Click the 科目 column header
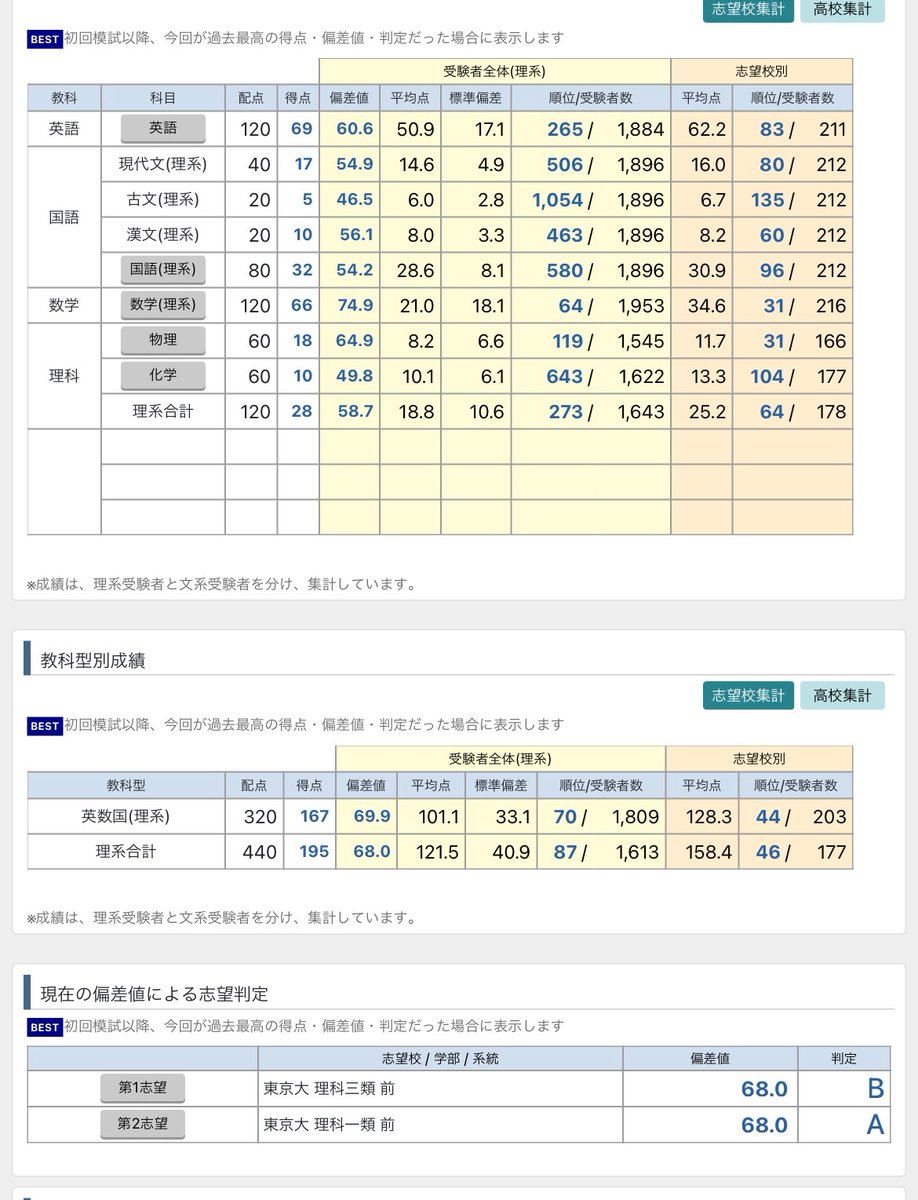The width and height of the screenshot is (918, 1200). coord(163,98)
